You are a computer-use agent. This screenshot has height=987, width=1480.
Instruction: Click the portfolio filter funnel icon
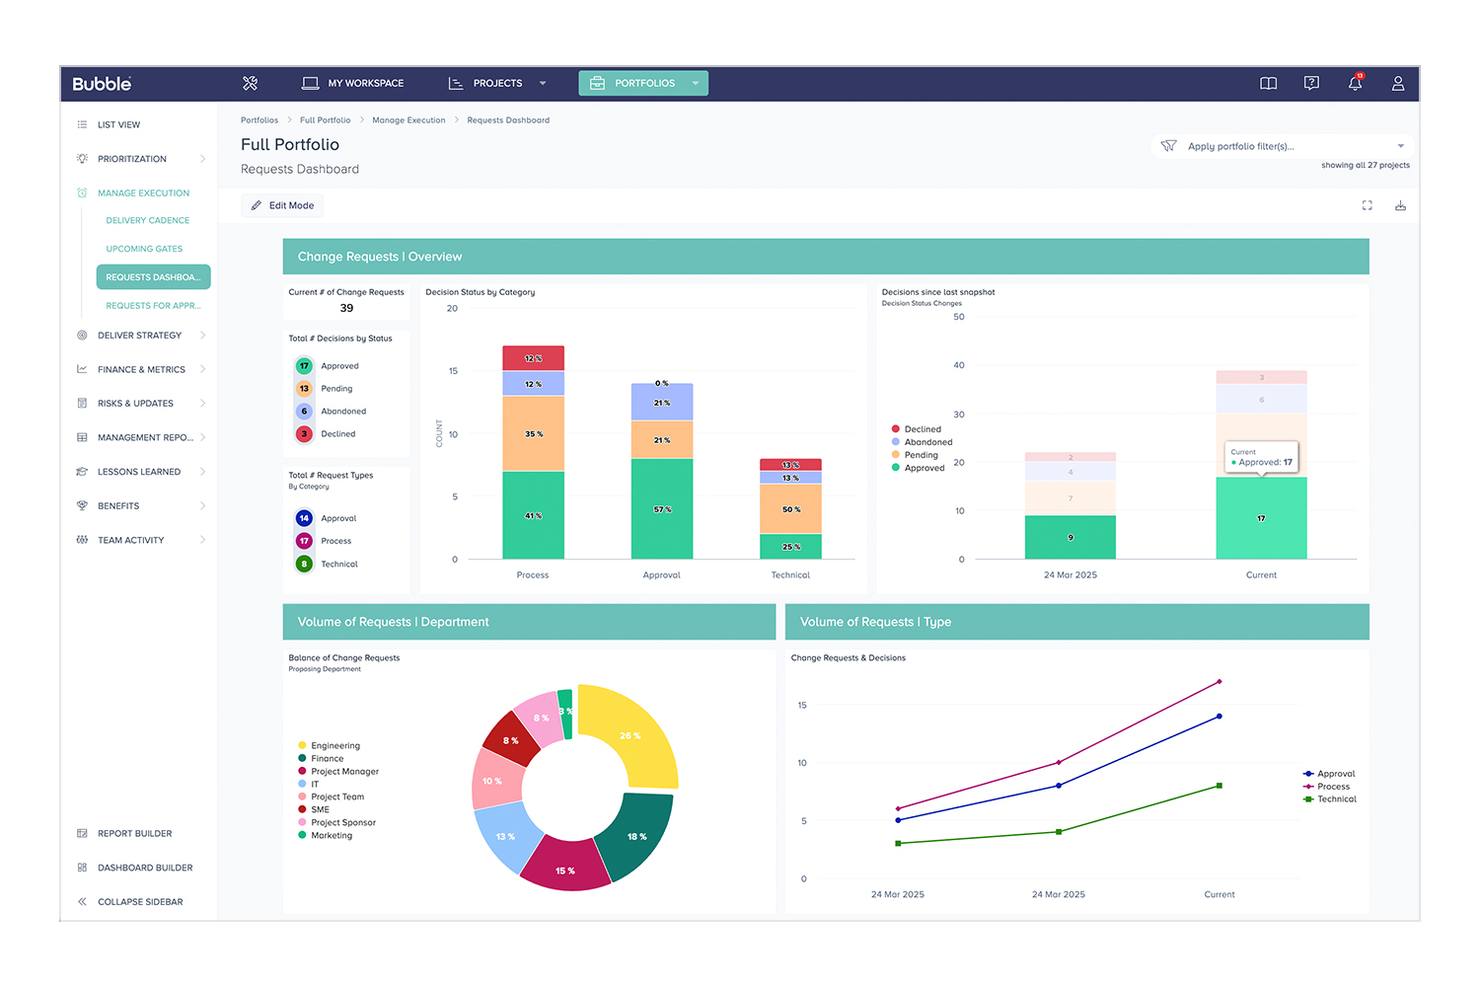click(1168, 146)
